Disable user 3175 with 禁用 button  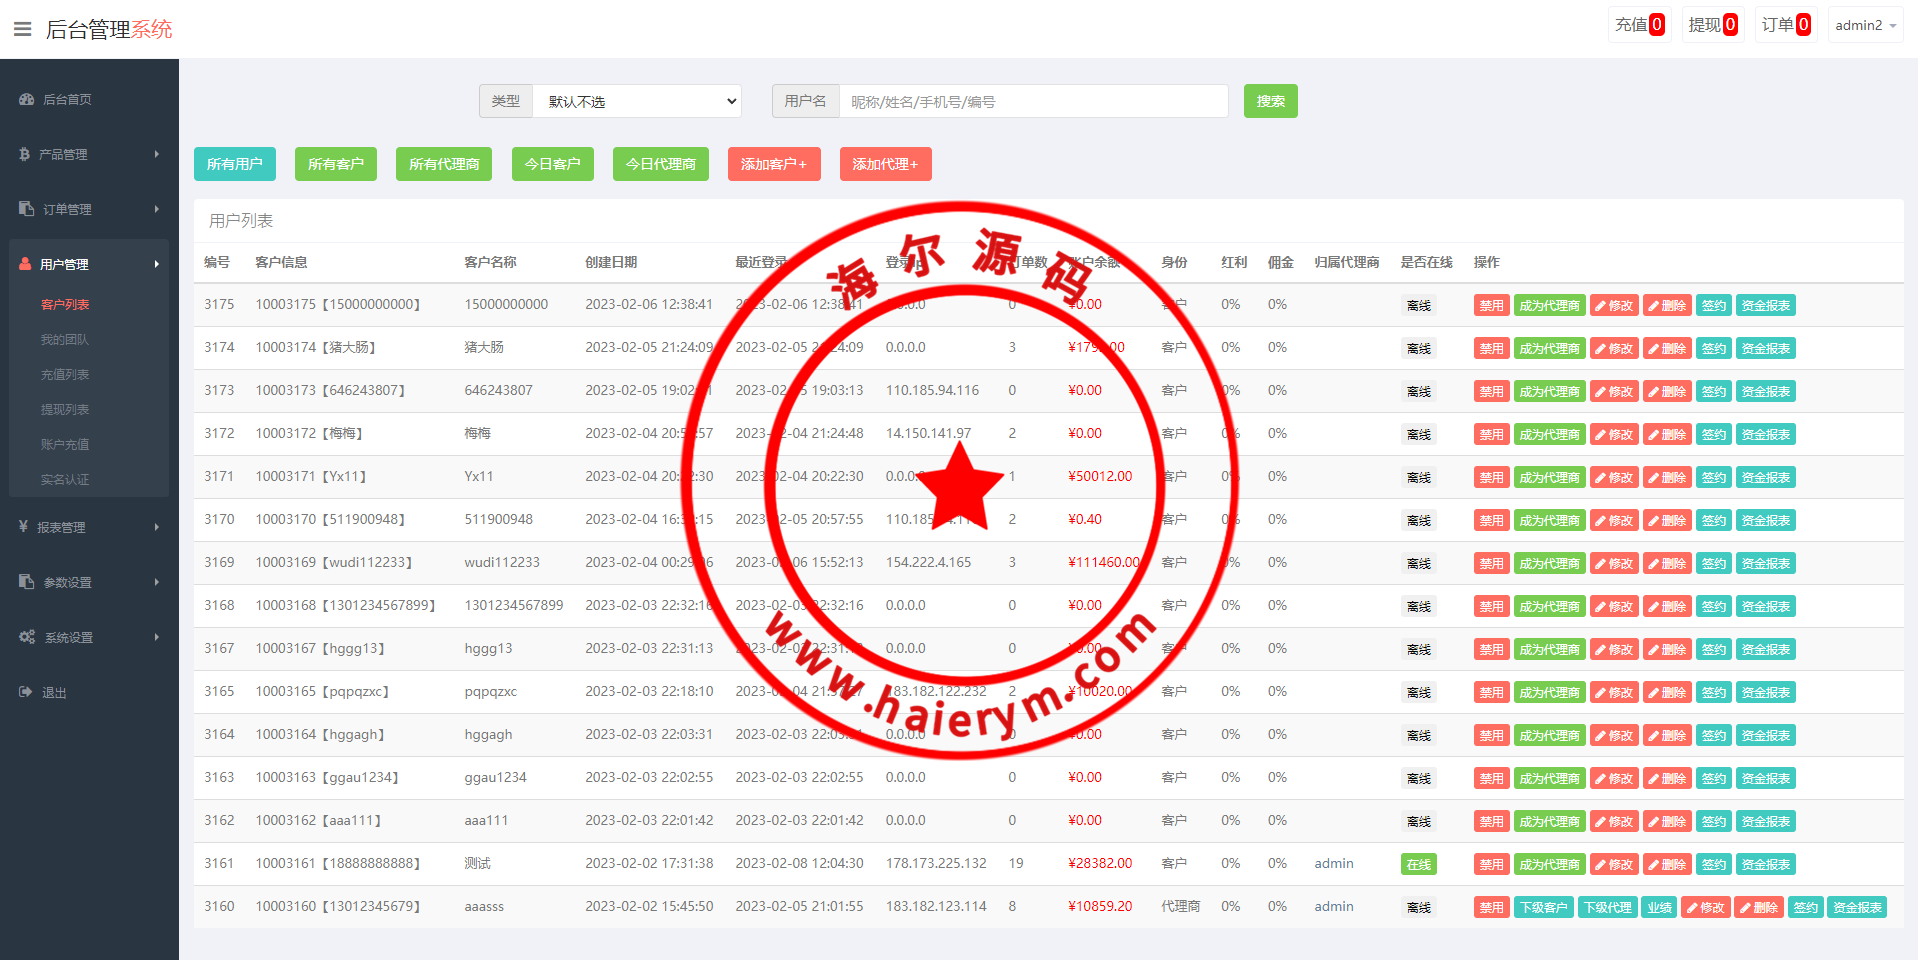[x=1491, y=306]
